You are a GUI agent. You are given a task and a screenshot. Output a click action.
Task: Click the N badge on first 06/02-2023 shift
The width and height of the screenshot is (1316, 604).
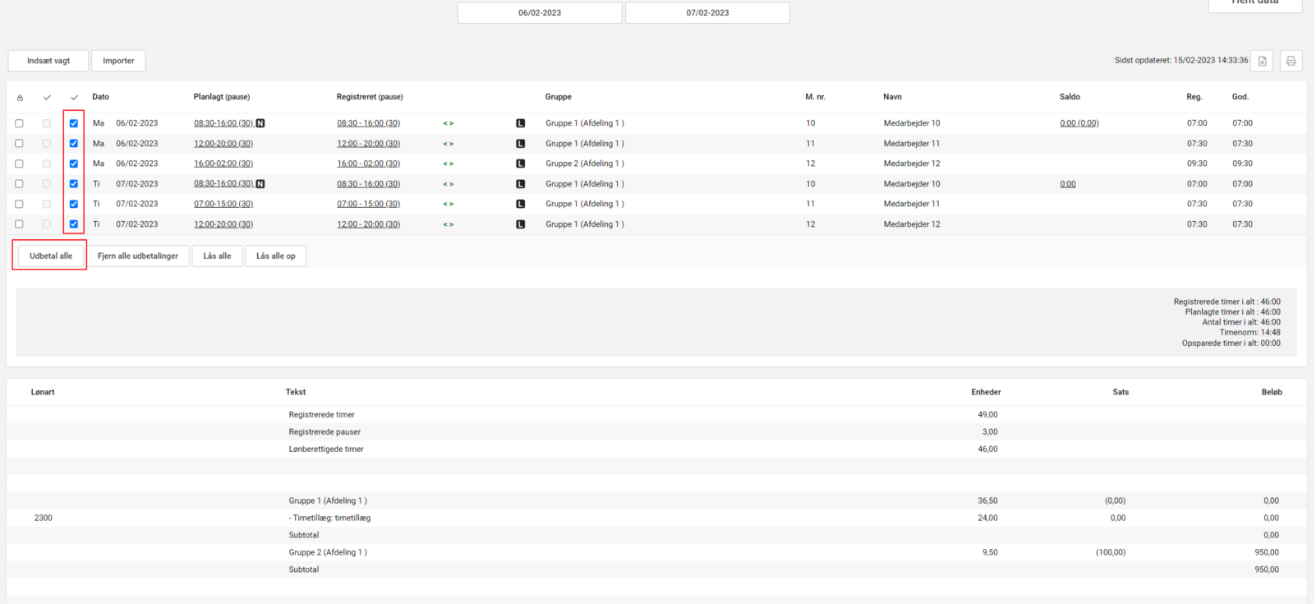tap(260, 124)
